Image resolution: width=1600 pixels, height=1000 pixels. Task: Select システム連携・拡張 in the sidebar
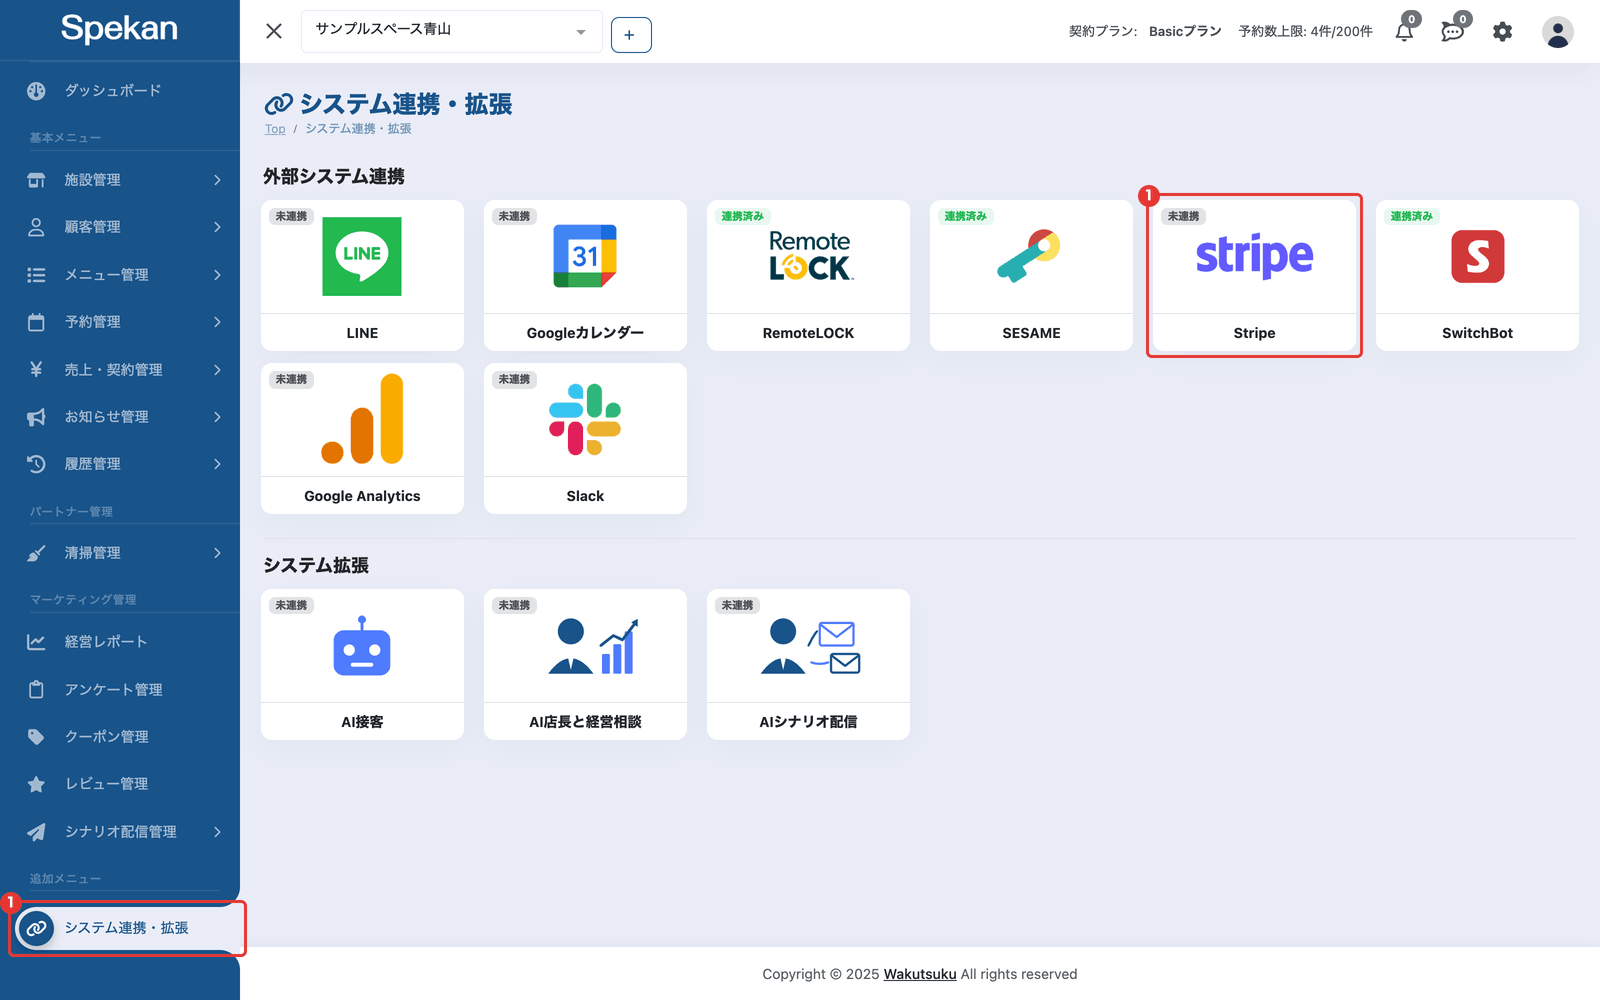point(127,928)
